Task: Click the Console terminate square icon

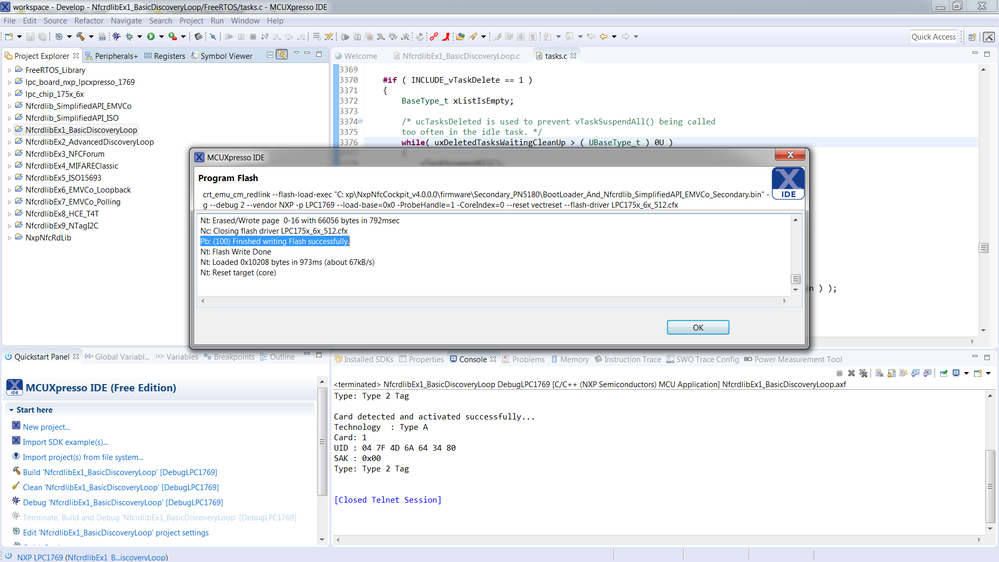Action: (x=840, y=373)
